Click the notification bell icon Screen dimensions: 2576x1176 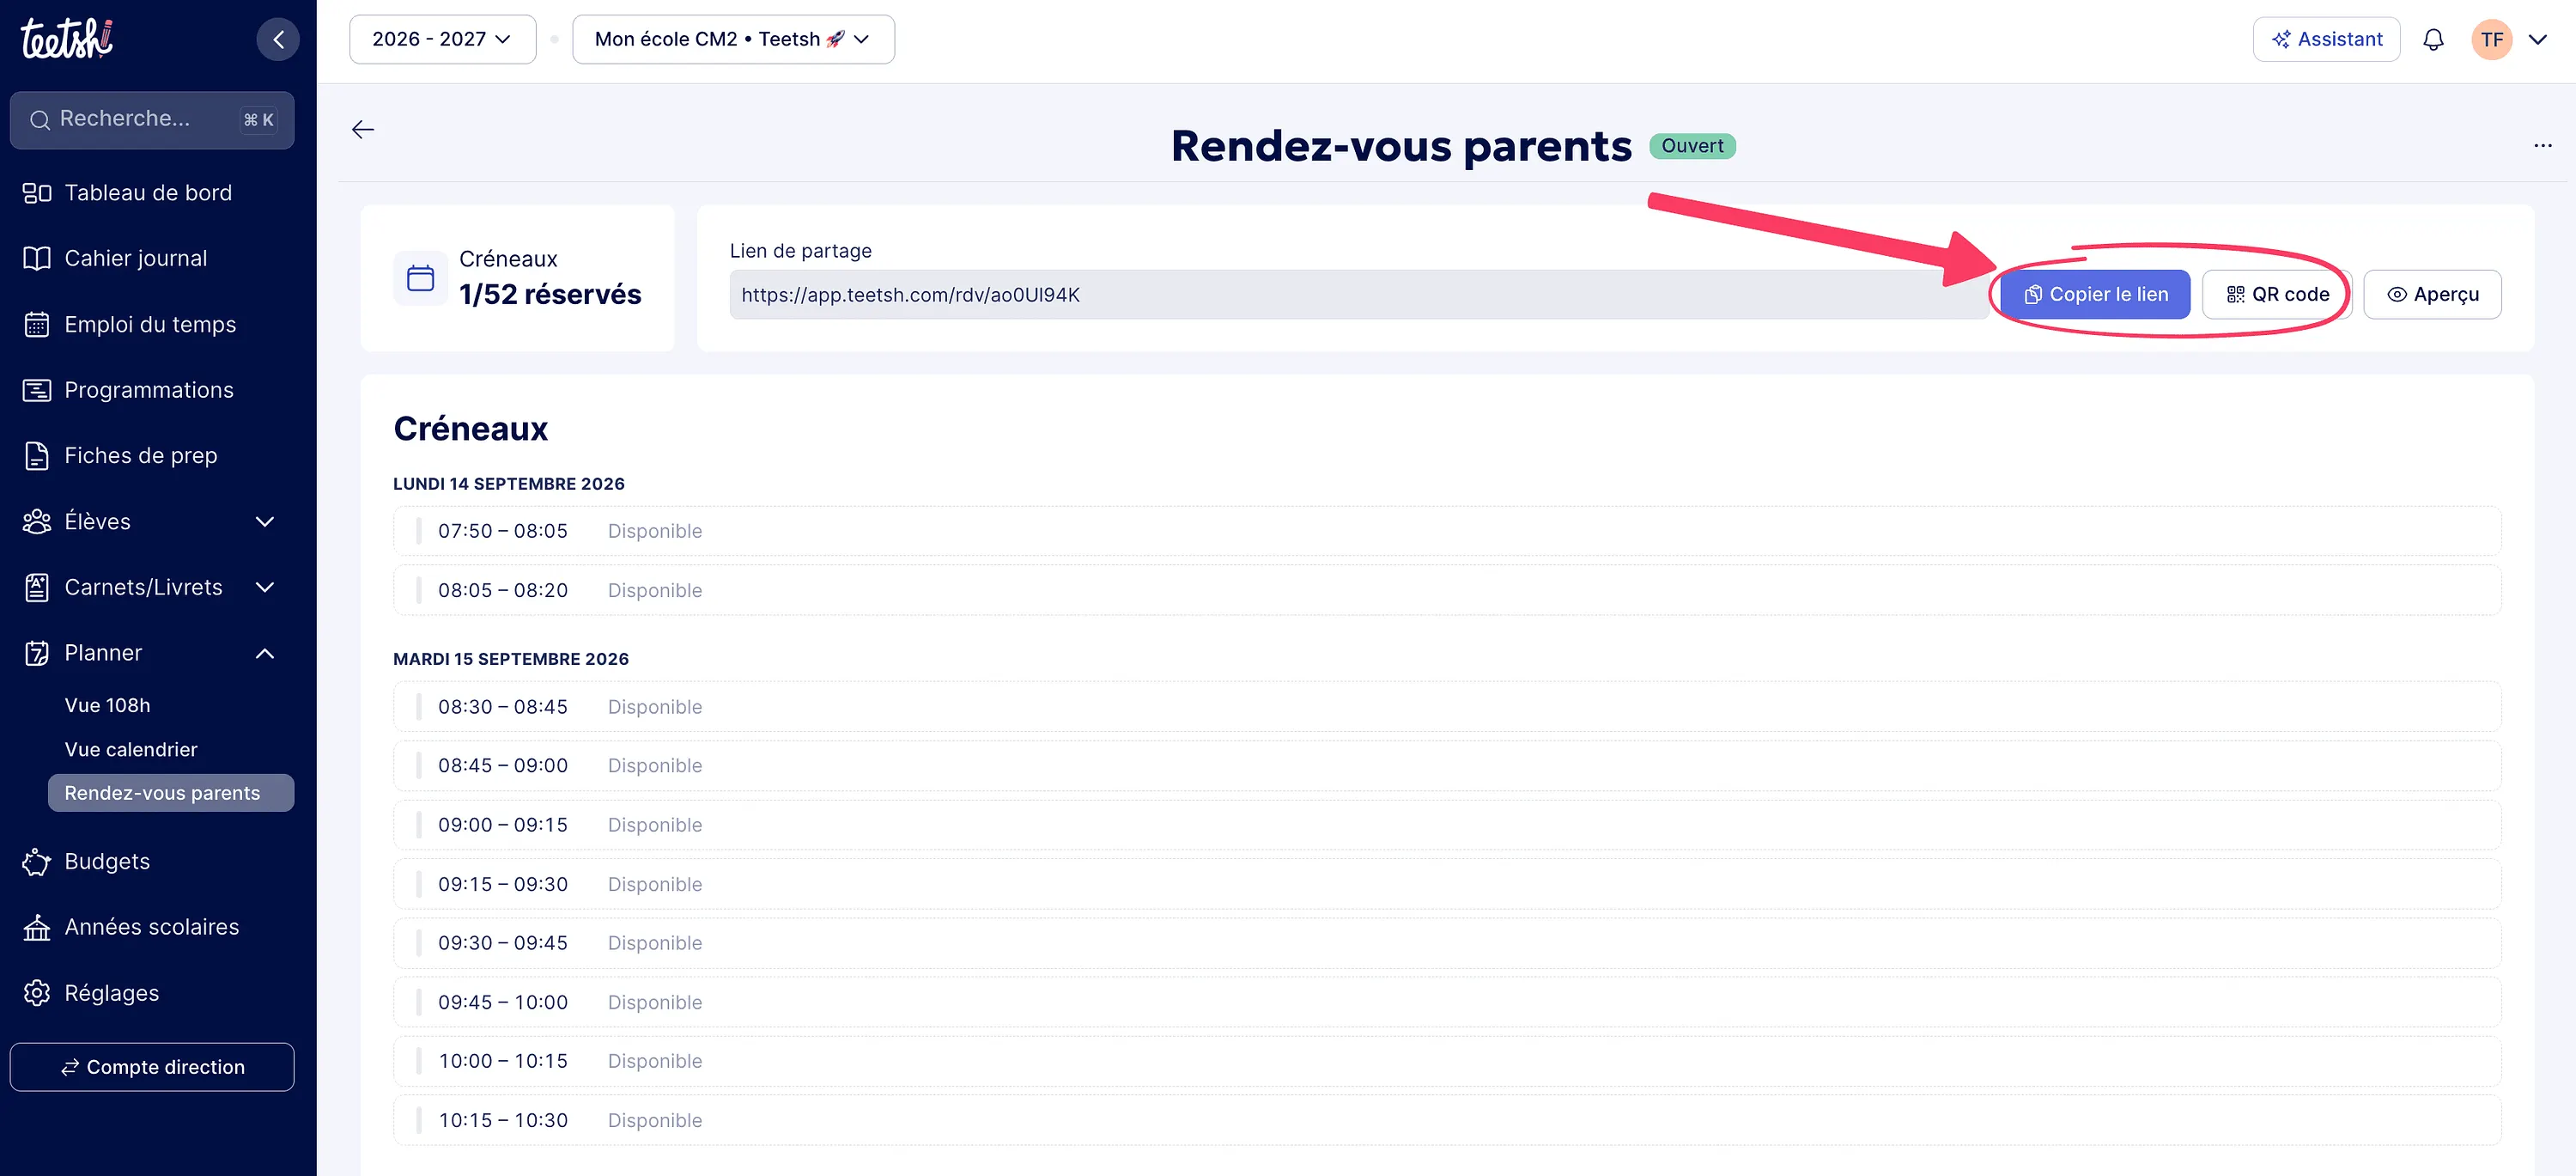tap(2433, 39)
